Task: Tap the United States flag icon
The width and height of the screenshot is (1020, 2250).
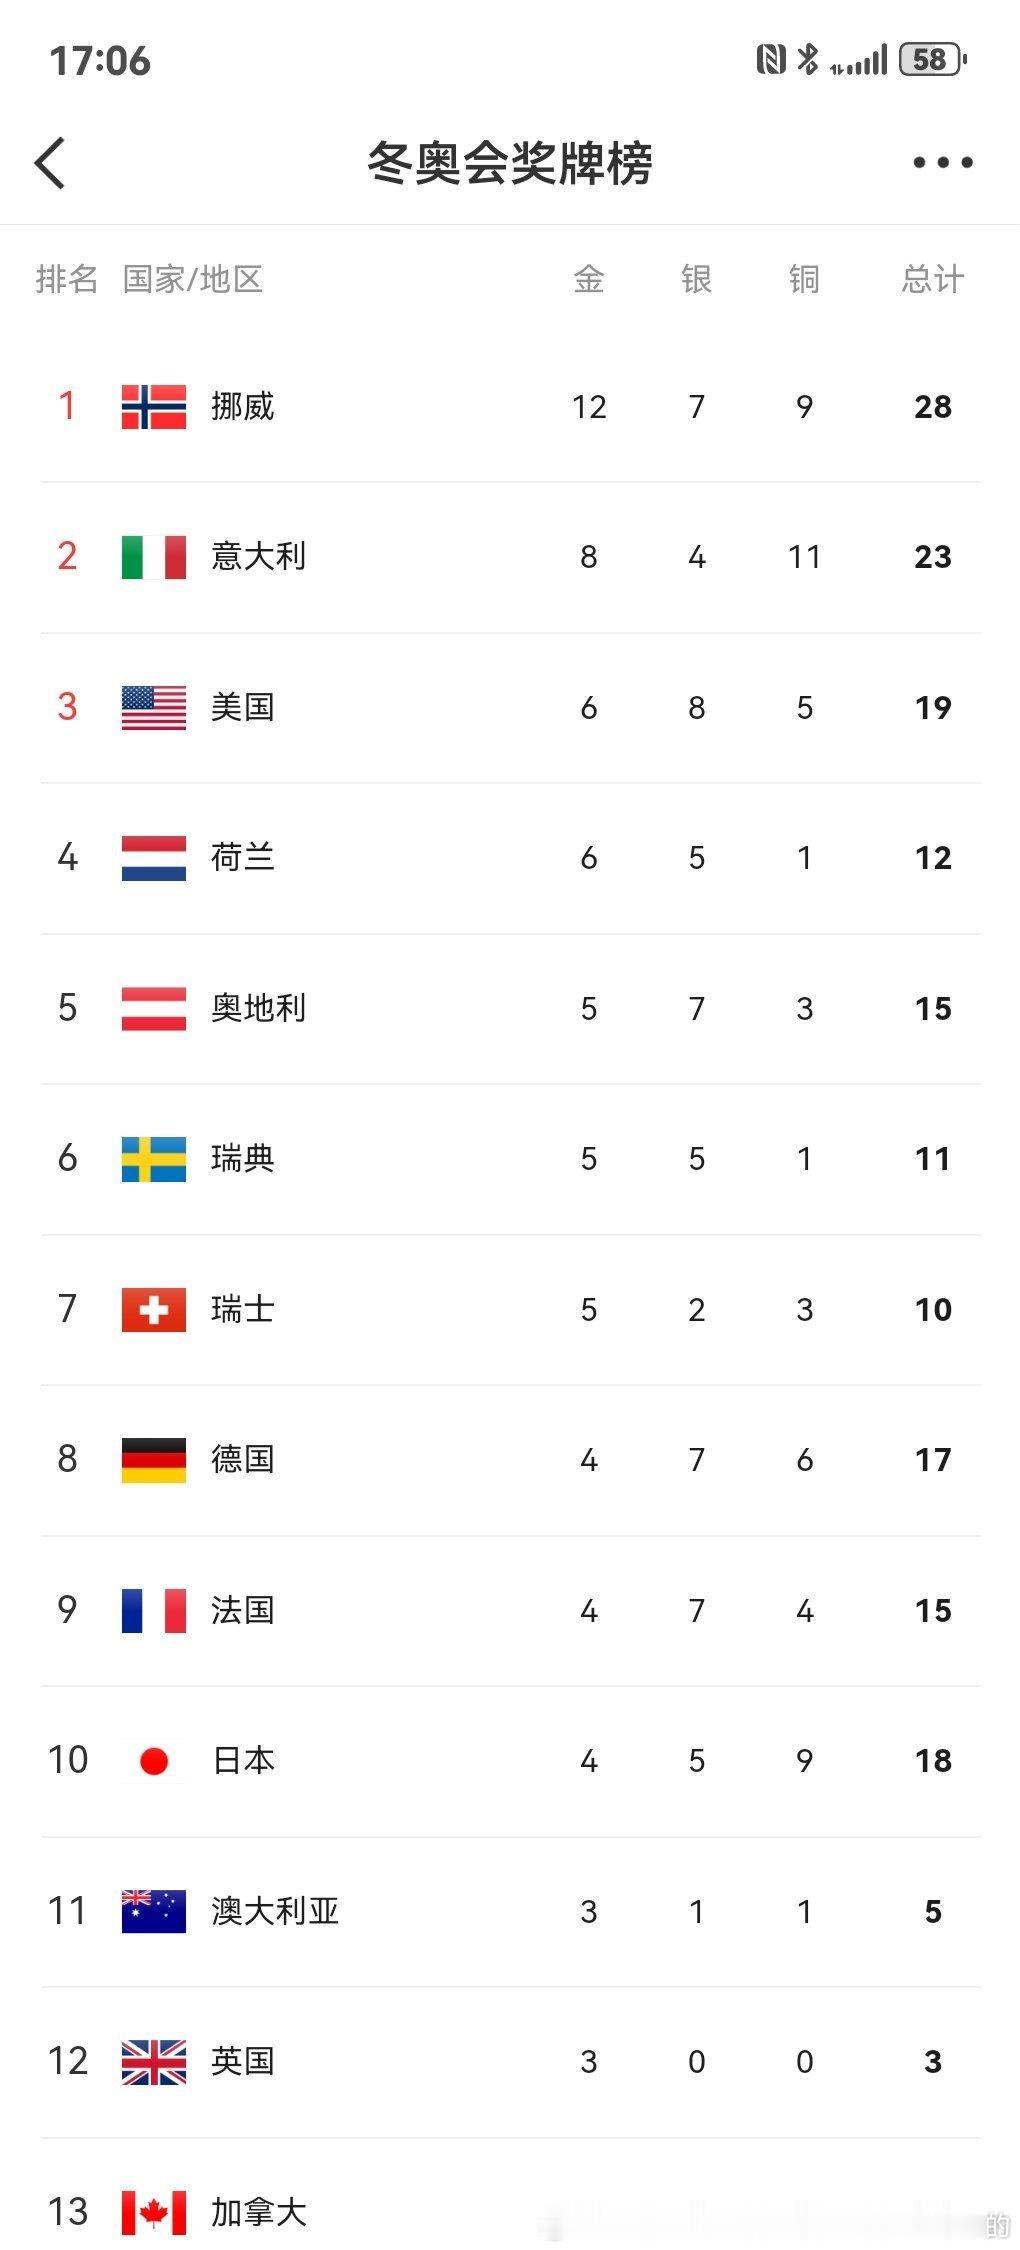Action: (x=154, y=708)
